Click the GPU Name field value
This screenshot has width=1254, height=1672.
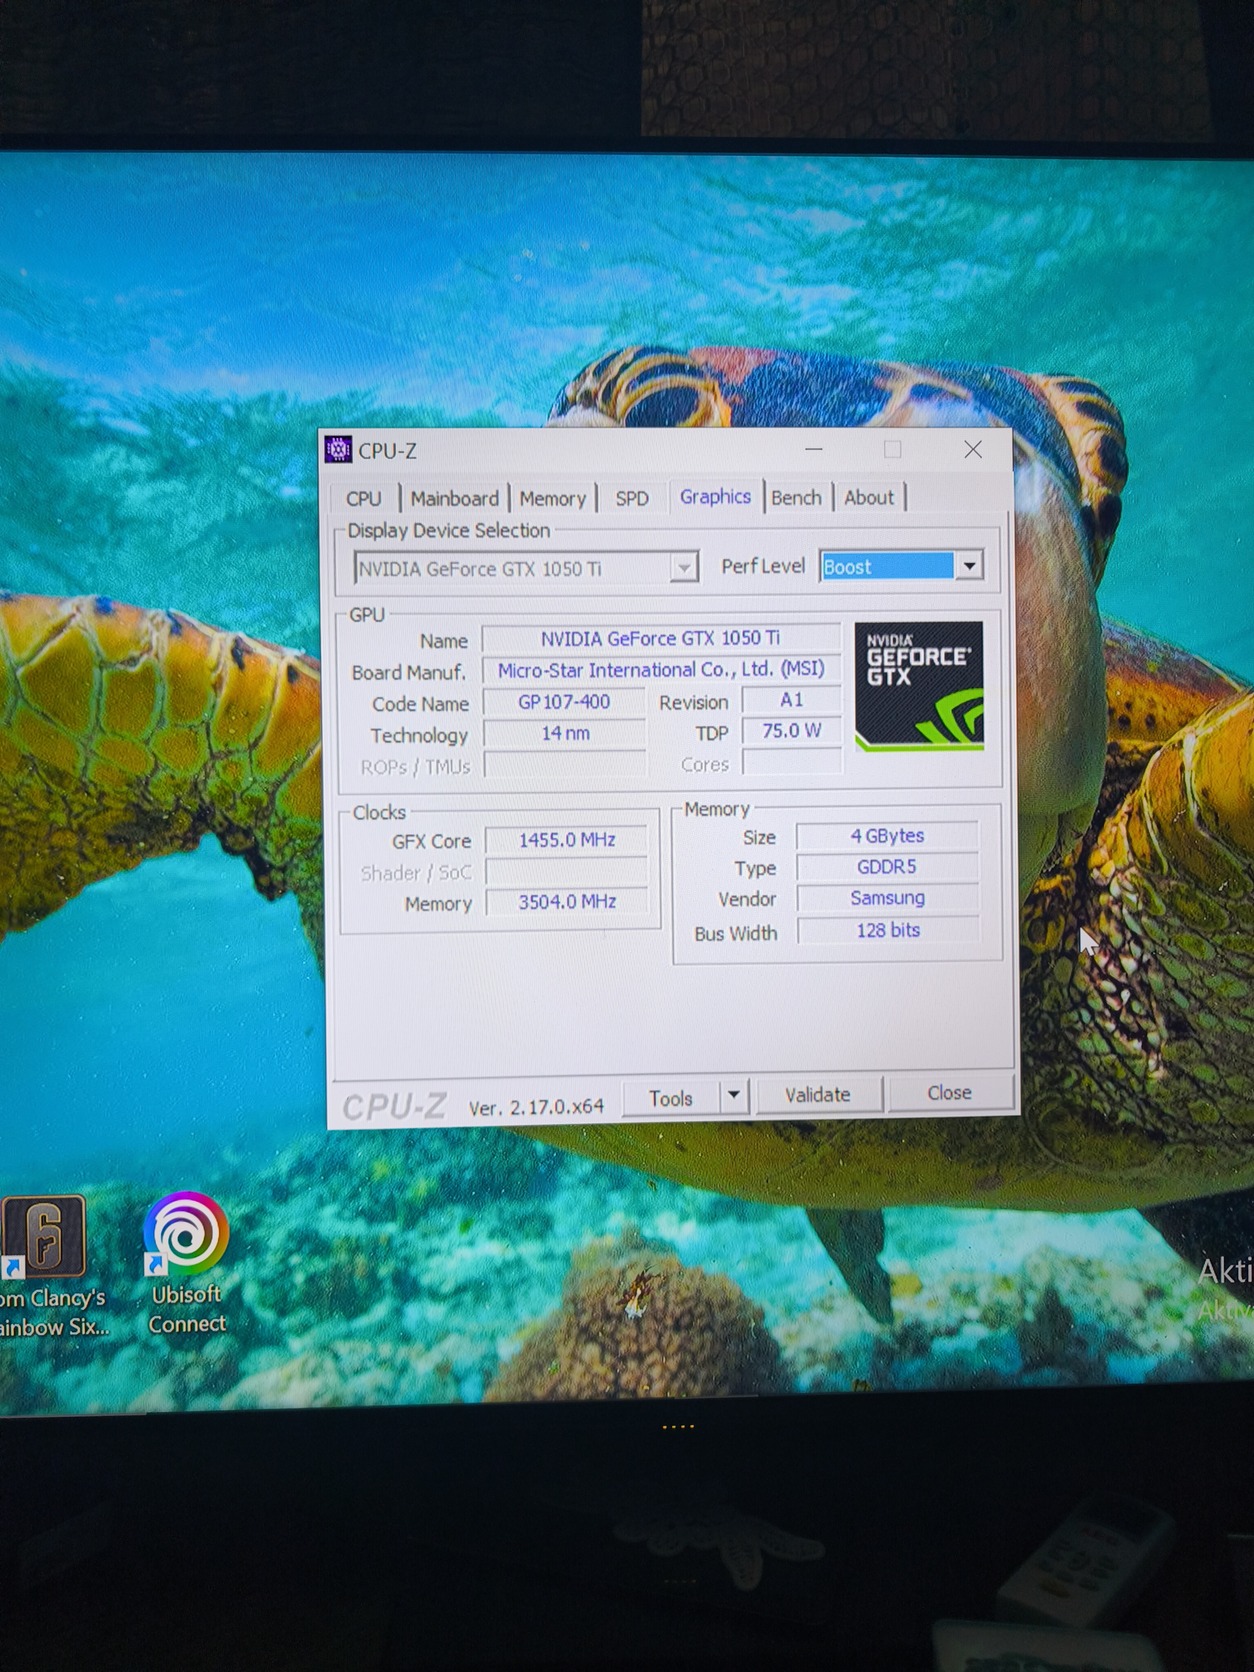point(660,638)
